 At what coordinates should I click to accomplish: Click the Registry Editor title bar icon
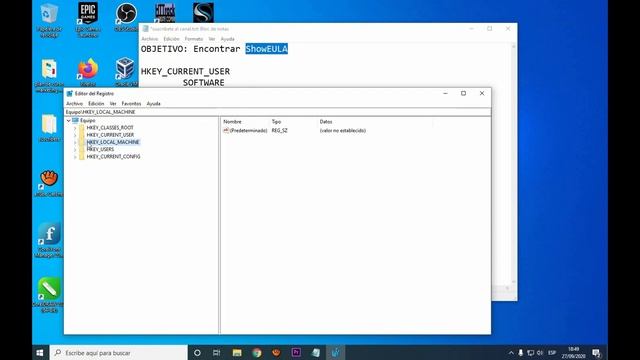click(x=69, y=93)
